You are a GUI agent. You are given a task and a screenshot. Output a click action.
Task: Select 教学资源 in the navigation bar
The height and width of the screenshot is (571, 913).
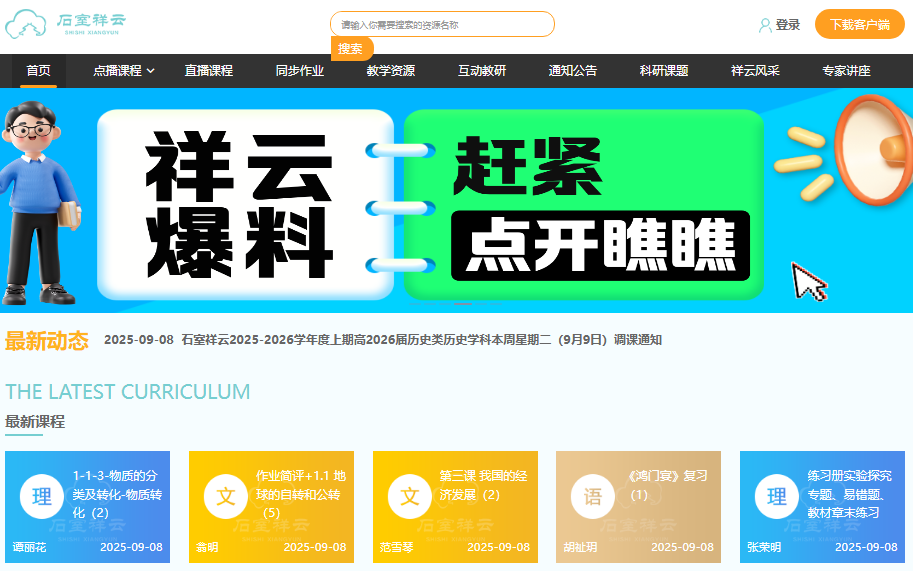click(391, 71)
